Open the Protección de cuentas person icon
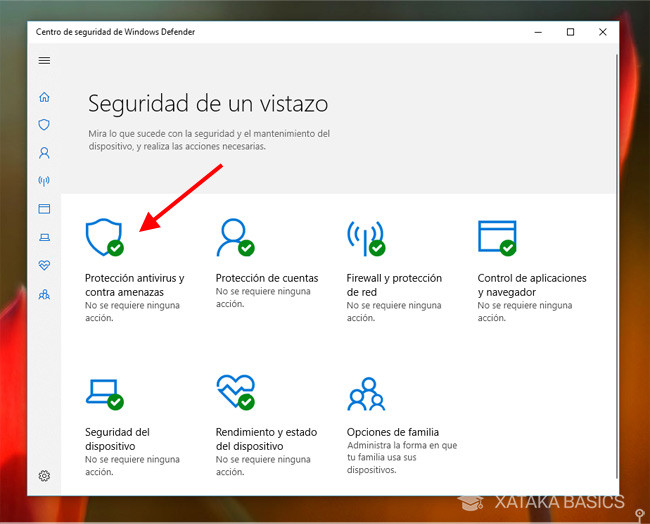This screenshot has height=524, width=650. pos(234,237)
